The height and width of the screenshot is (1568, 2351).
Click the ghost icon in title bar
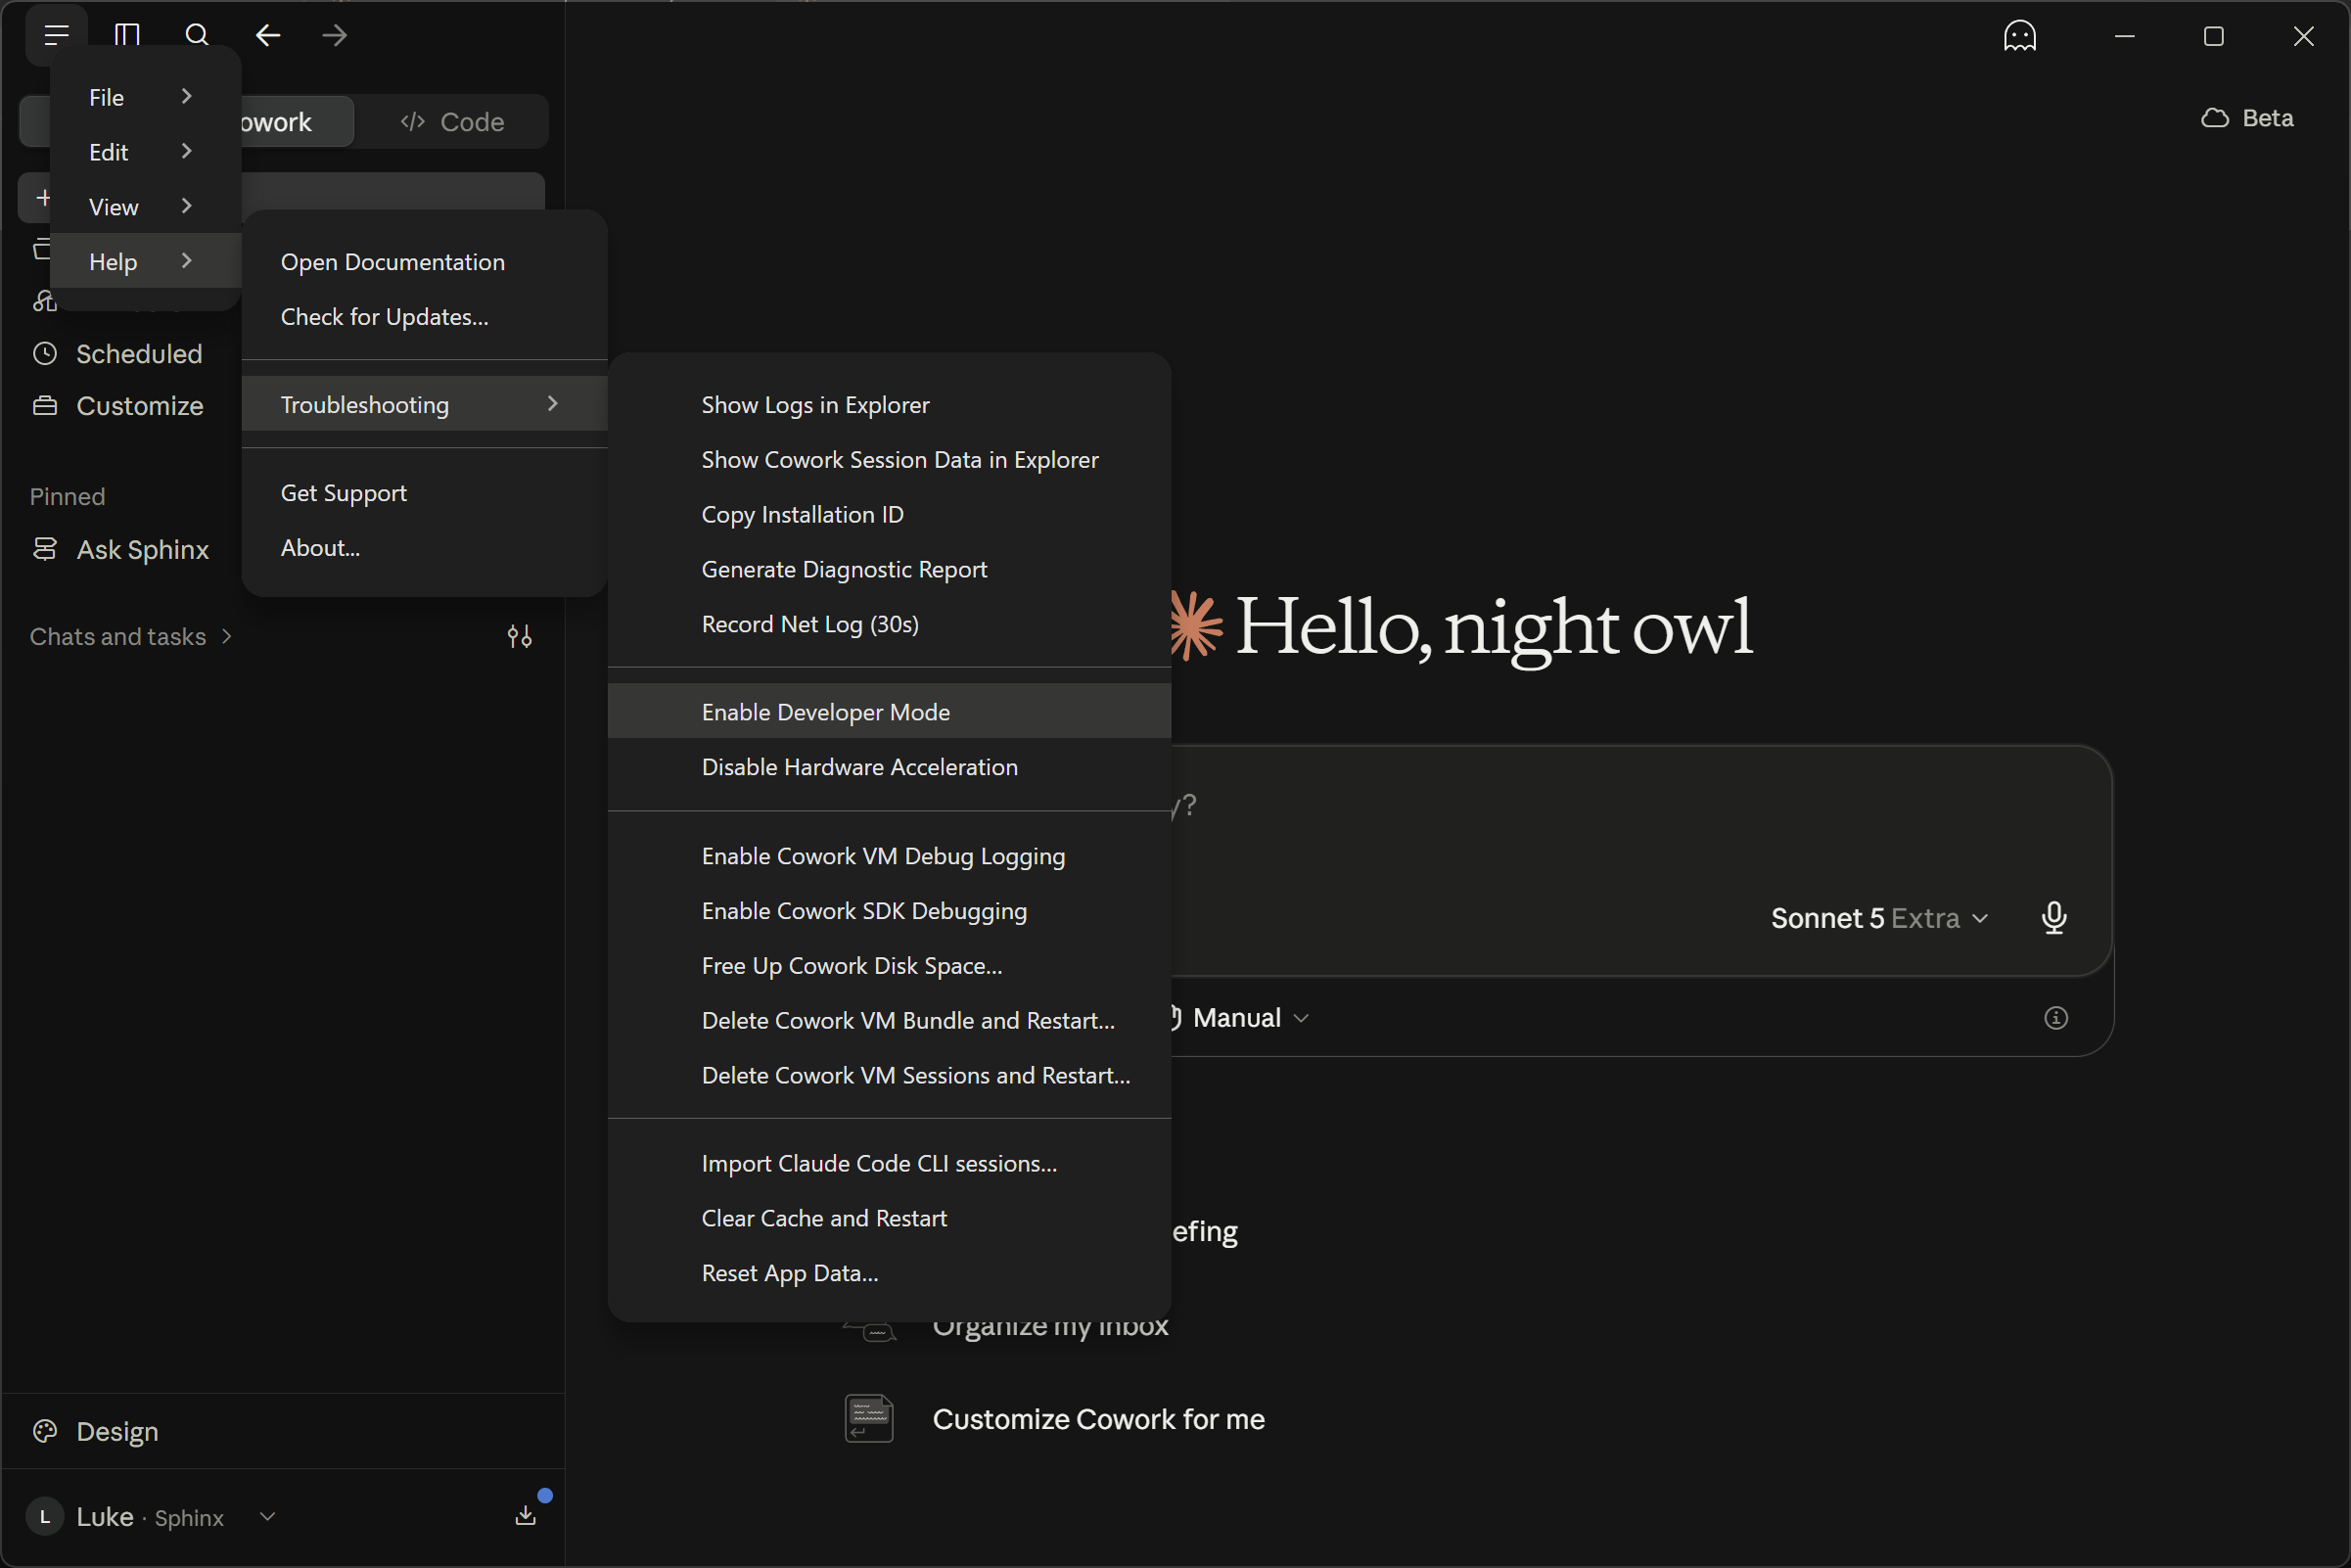(x=2020, y=36)
